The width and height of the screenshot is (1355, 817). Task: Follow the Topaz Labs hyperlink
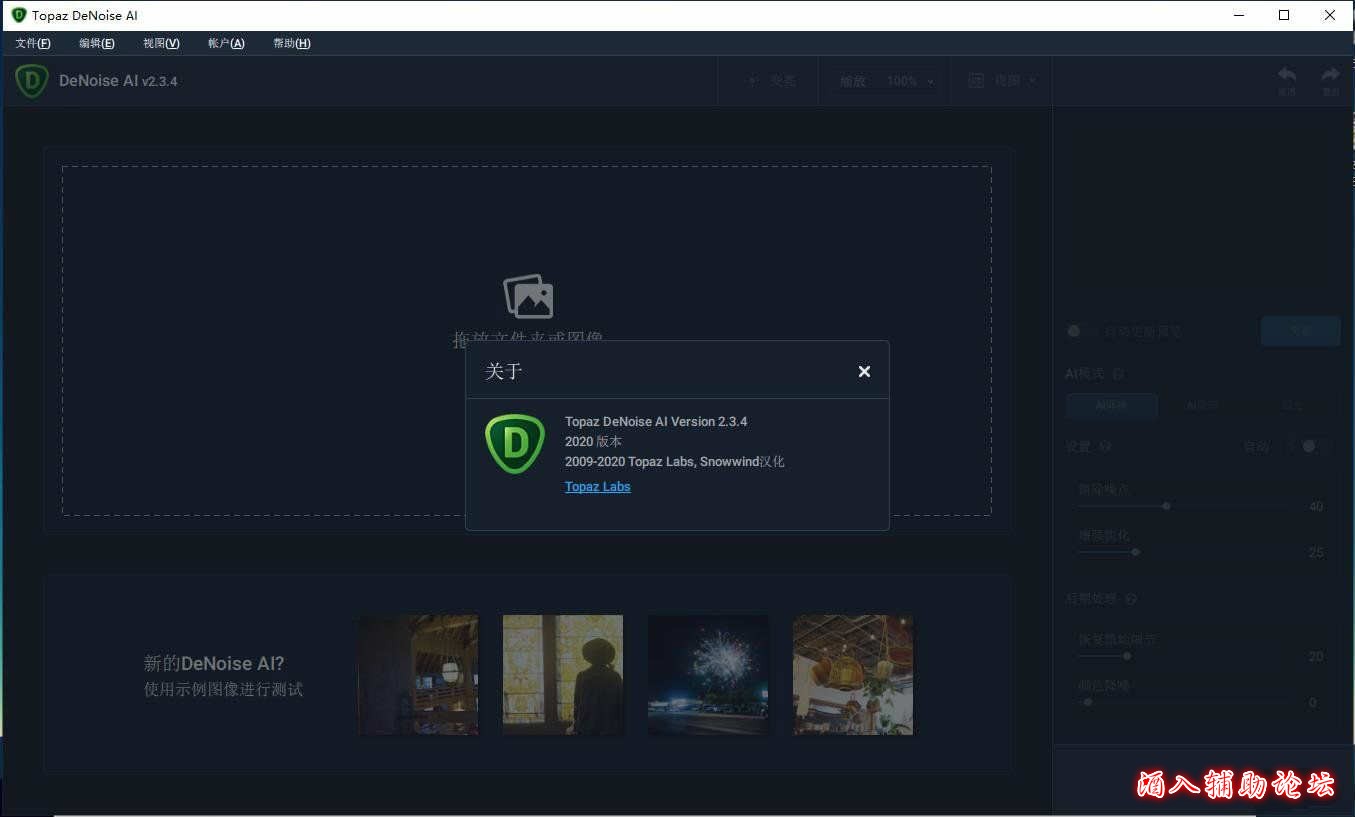pos(597,487)
